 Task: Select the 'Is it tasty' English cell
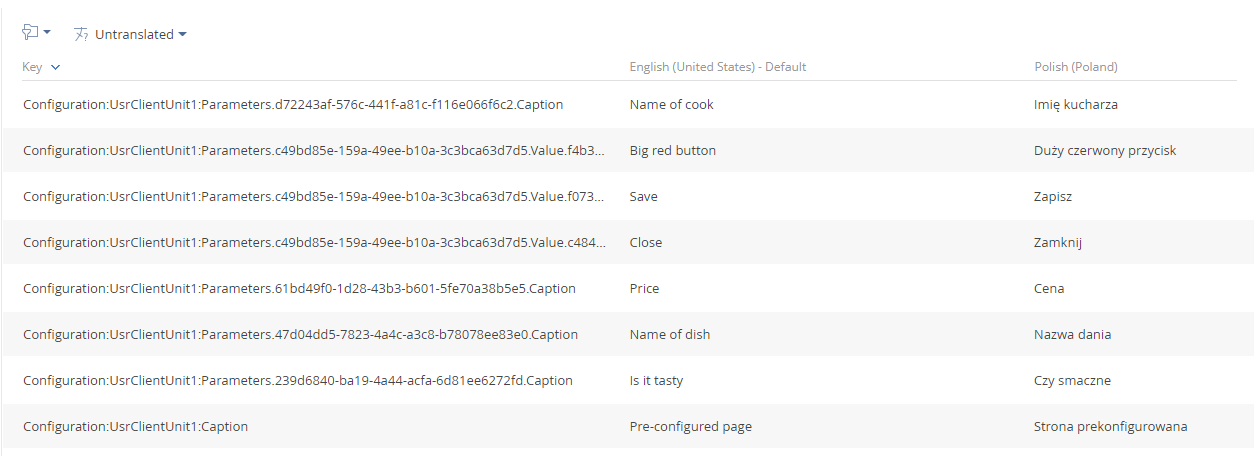click(656, 380)
